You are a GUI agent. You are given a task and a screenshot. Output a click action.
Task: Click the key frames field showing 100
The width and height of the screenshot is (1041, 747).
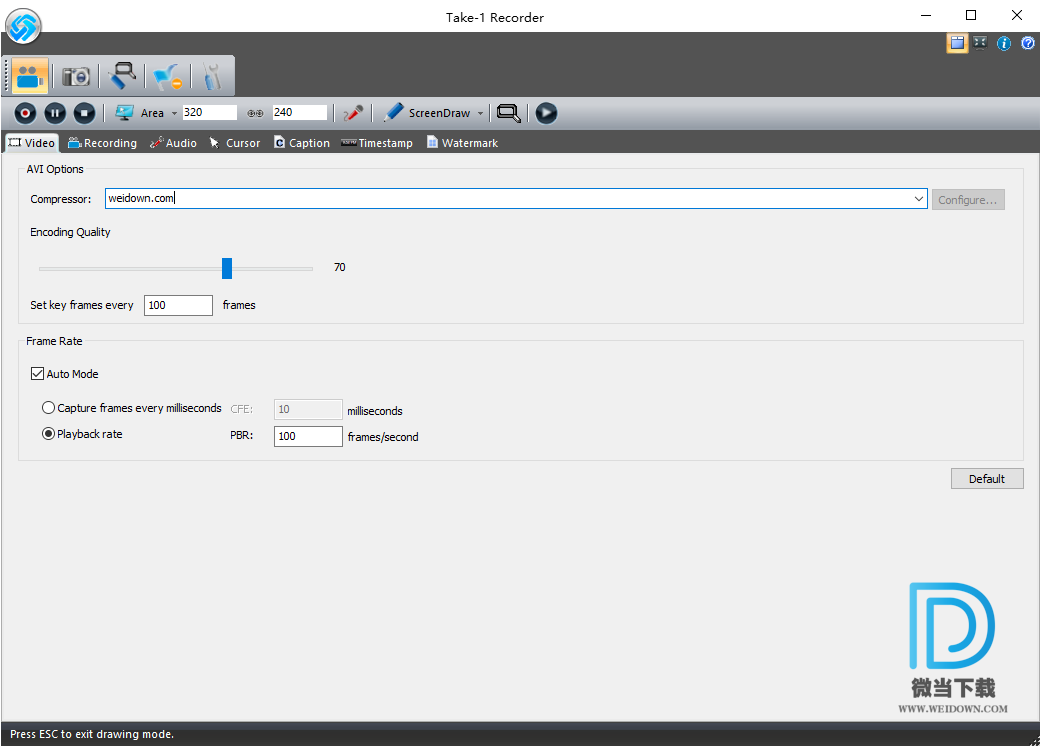pos(178,305)
